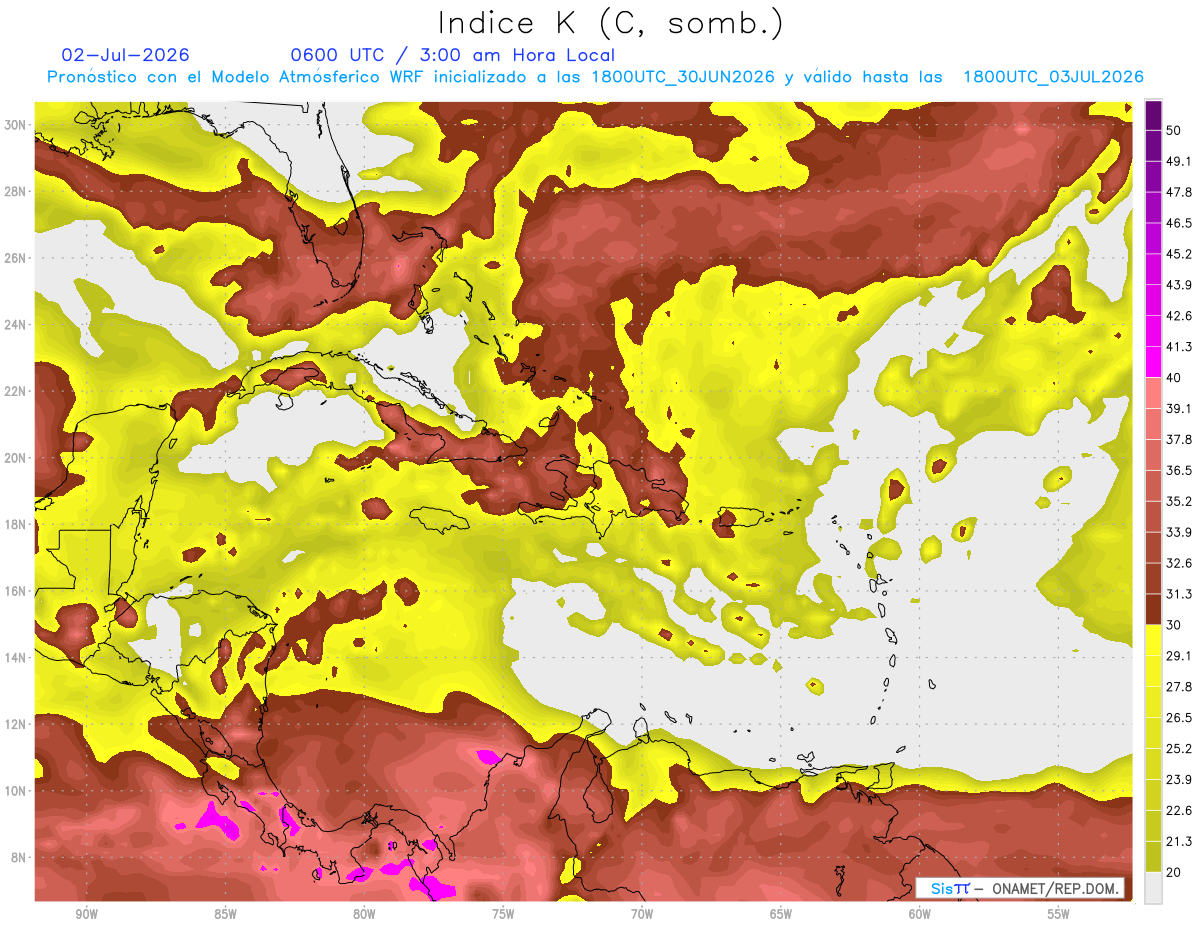Select the olive-yellow swatch just above 20
The height and width of the screenshot is (927, 1200).
tap(1154, 857)
